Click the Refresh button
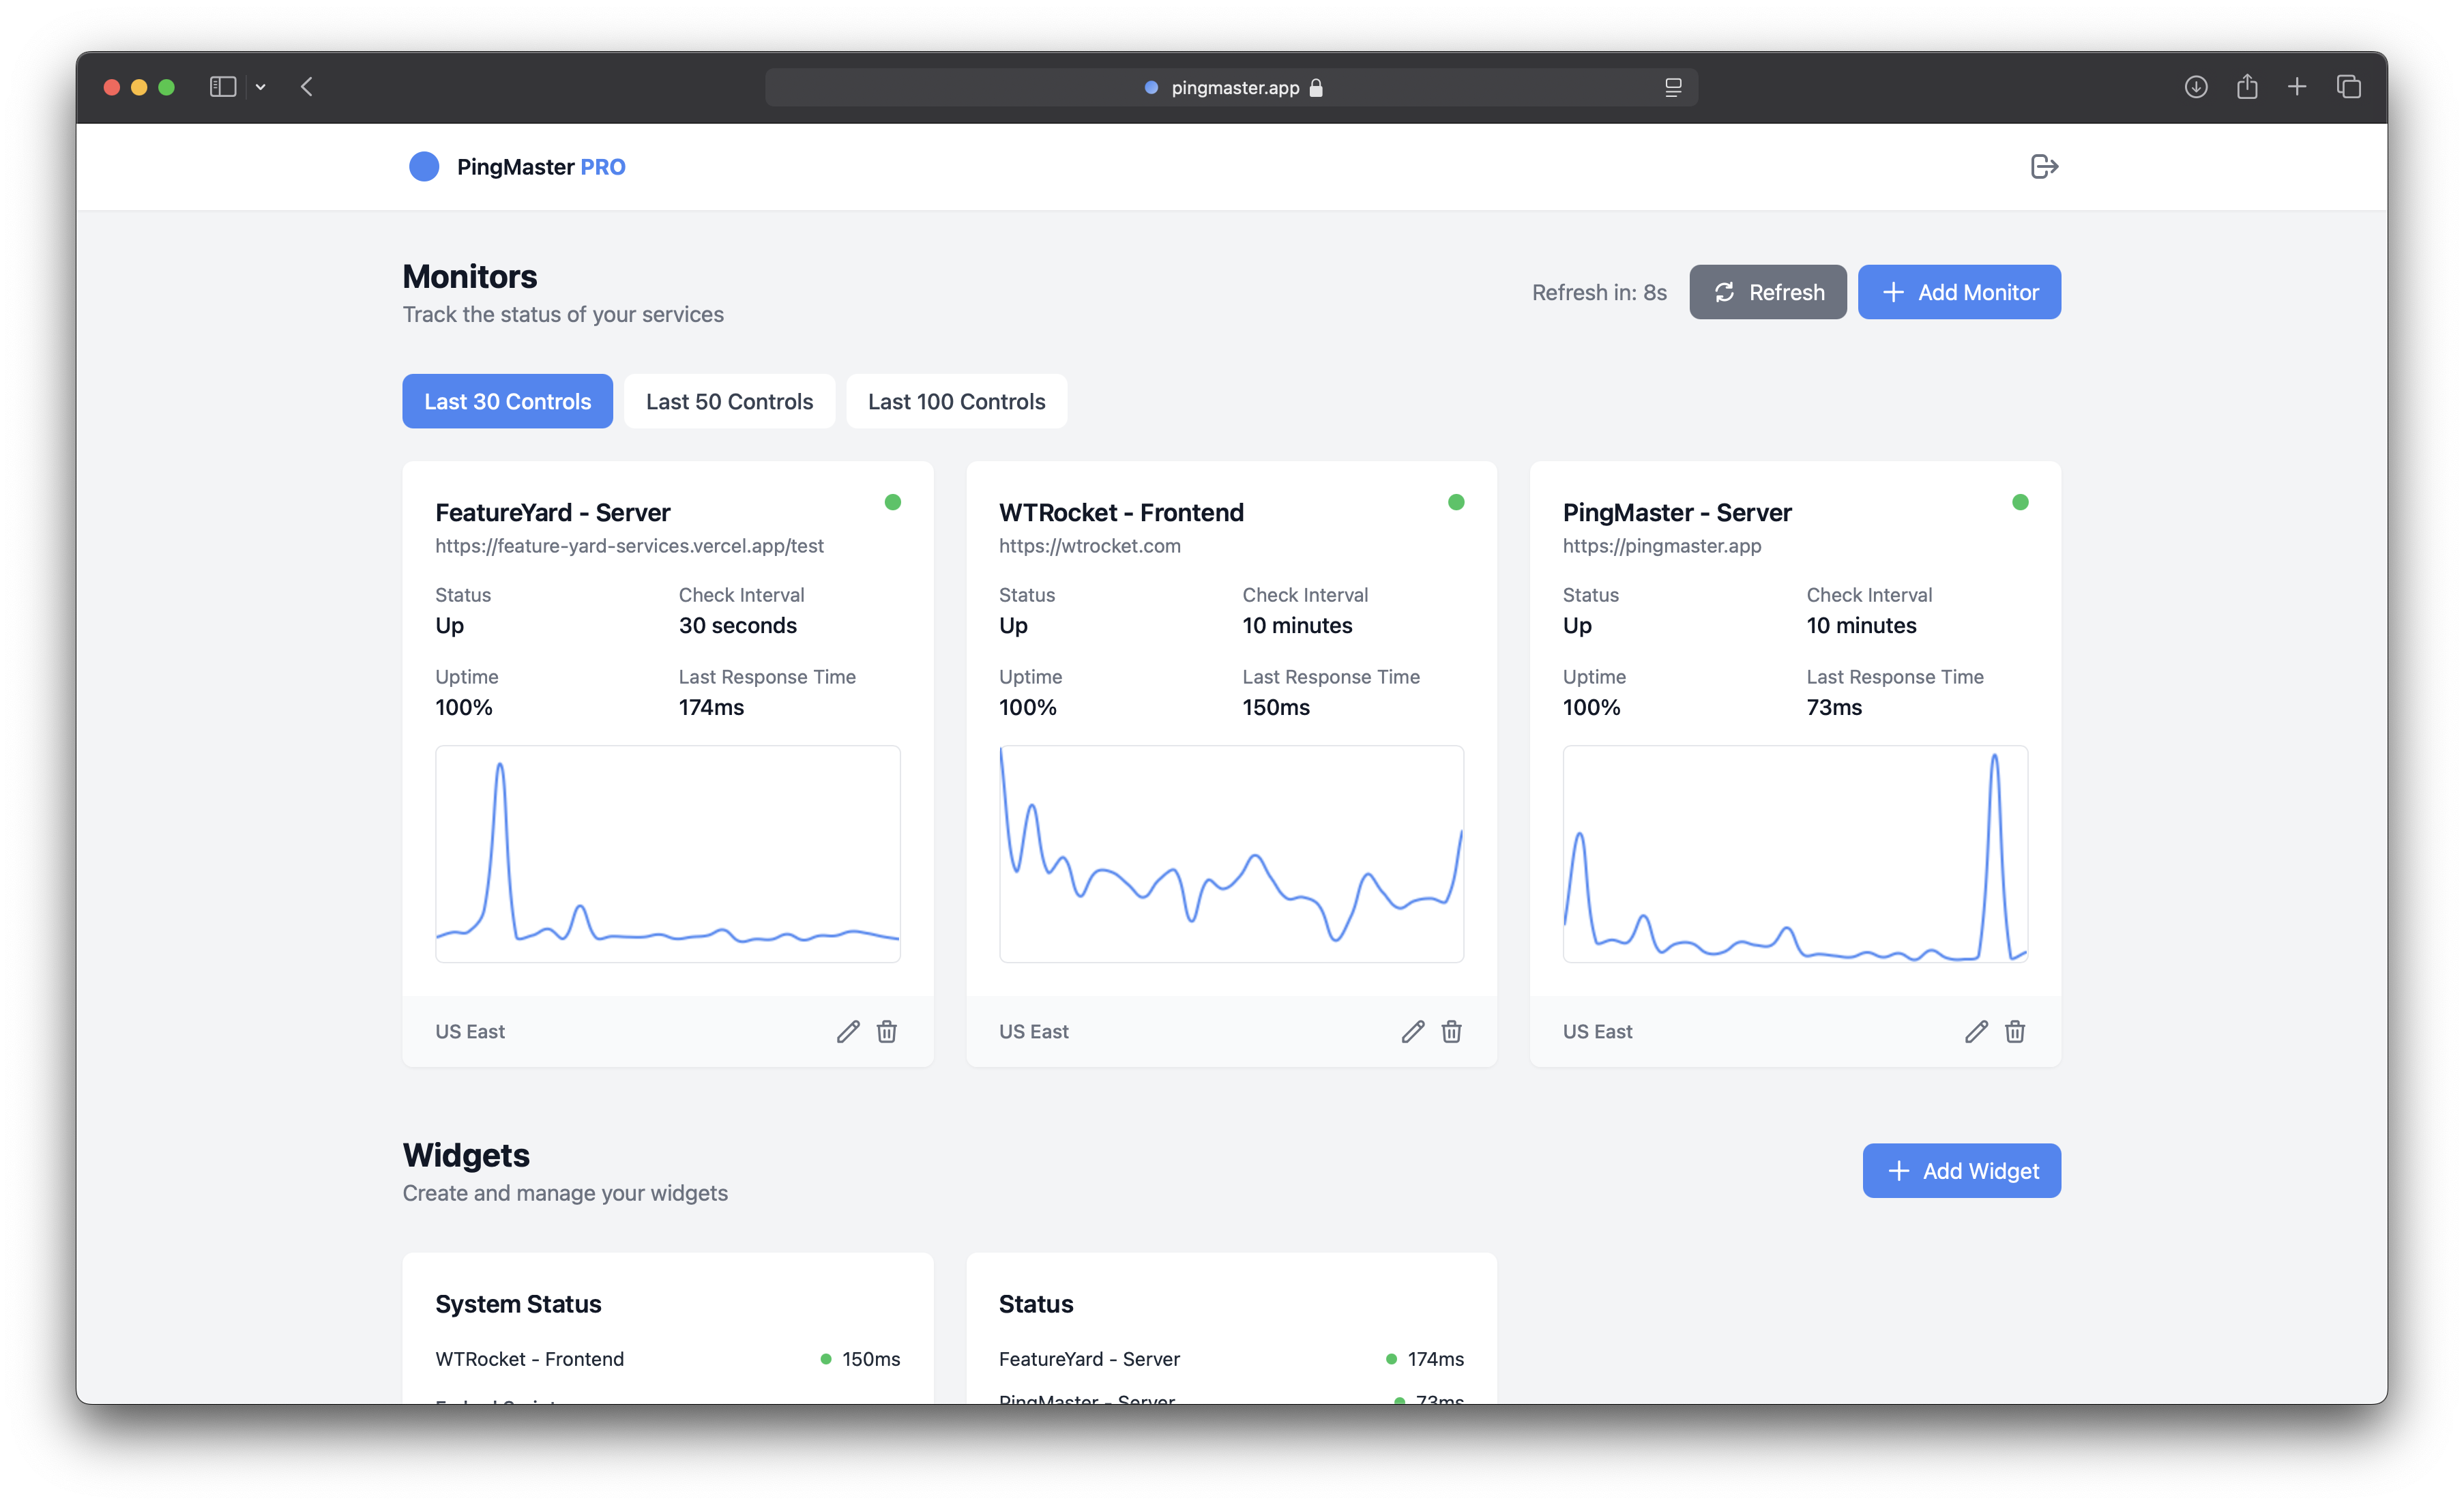The width and height of the screenshot is (2464, 1505). click(1767, 292)
